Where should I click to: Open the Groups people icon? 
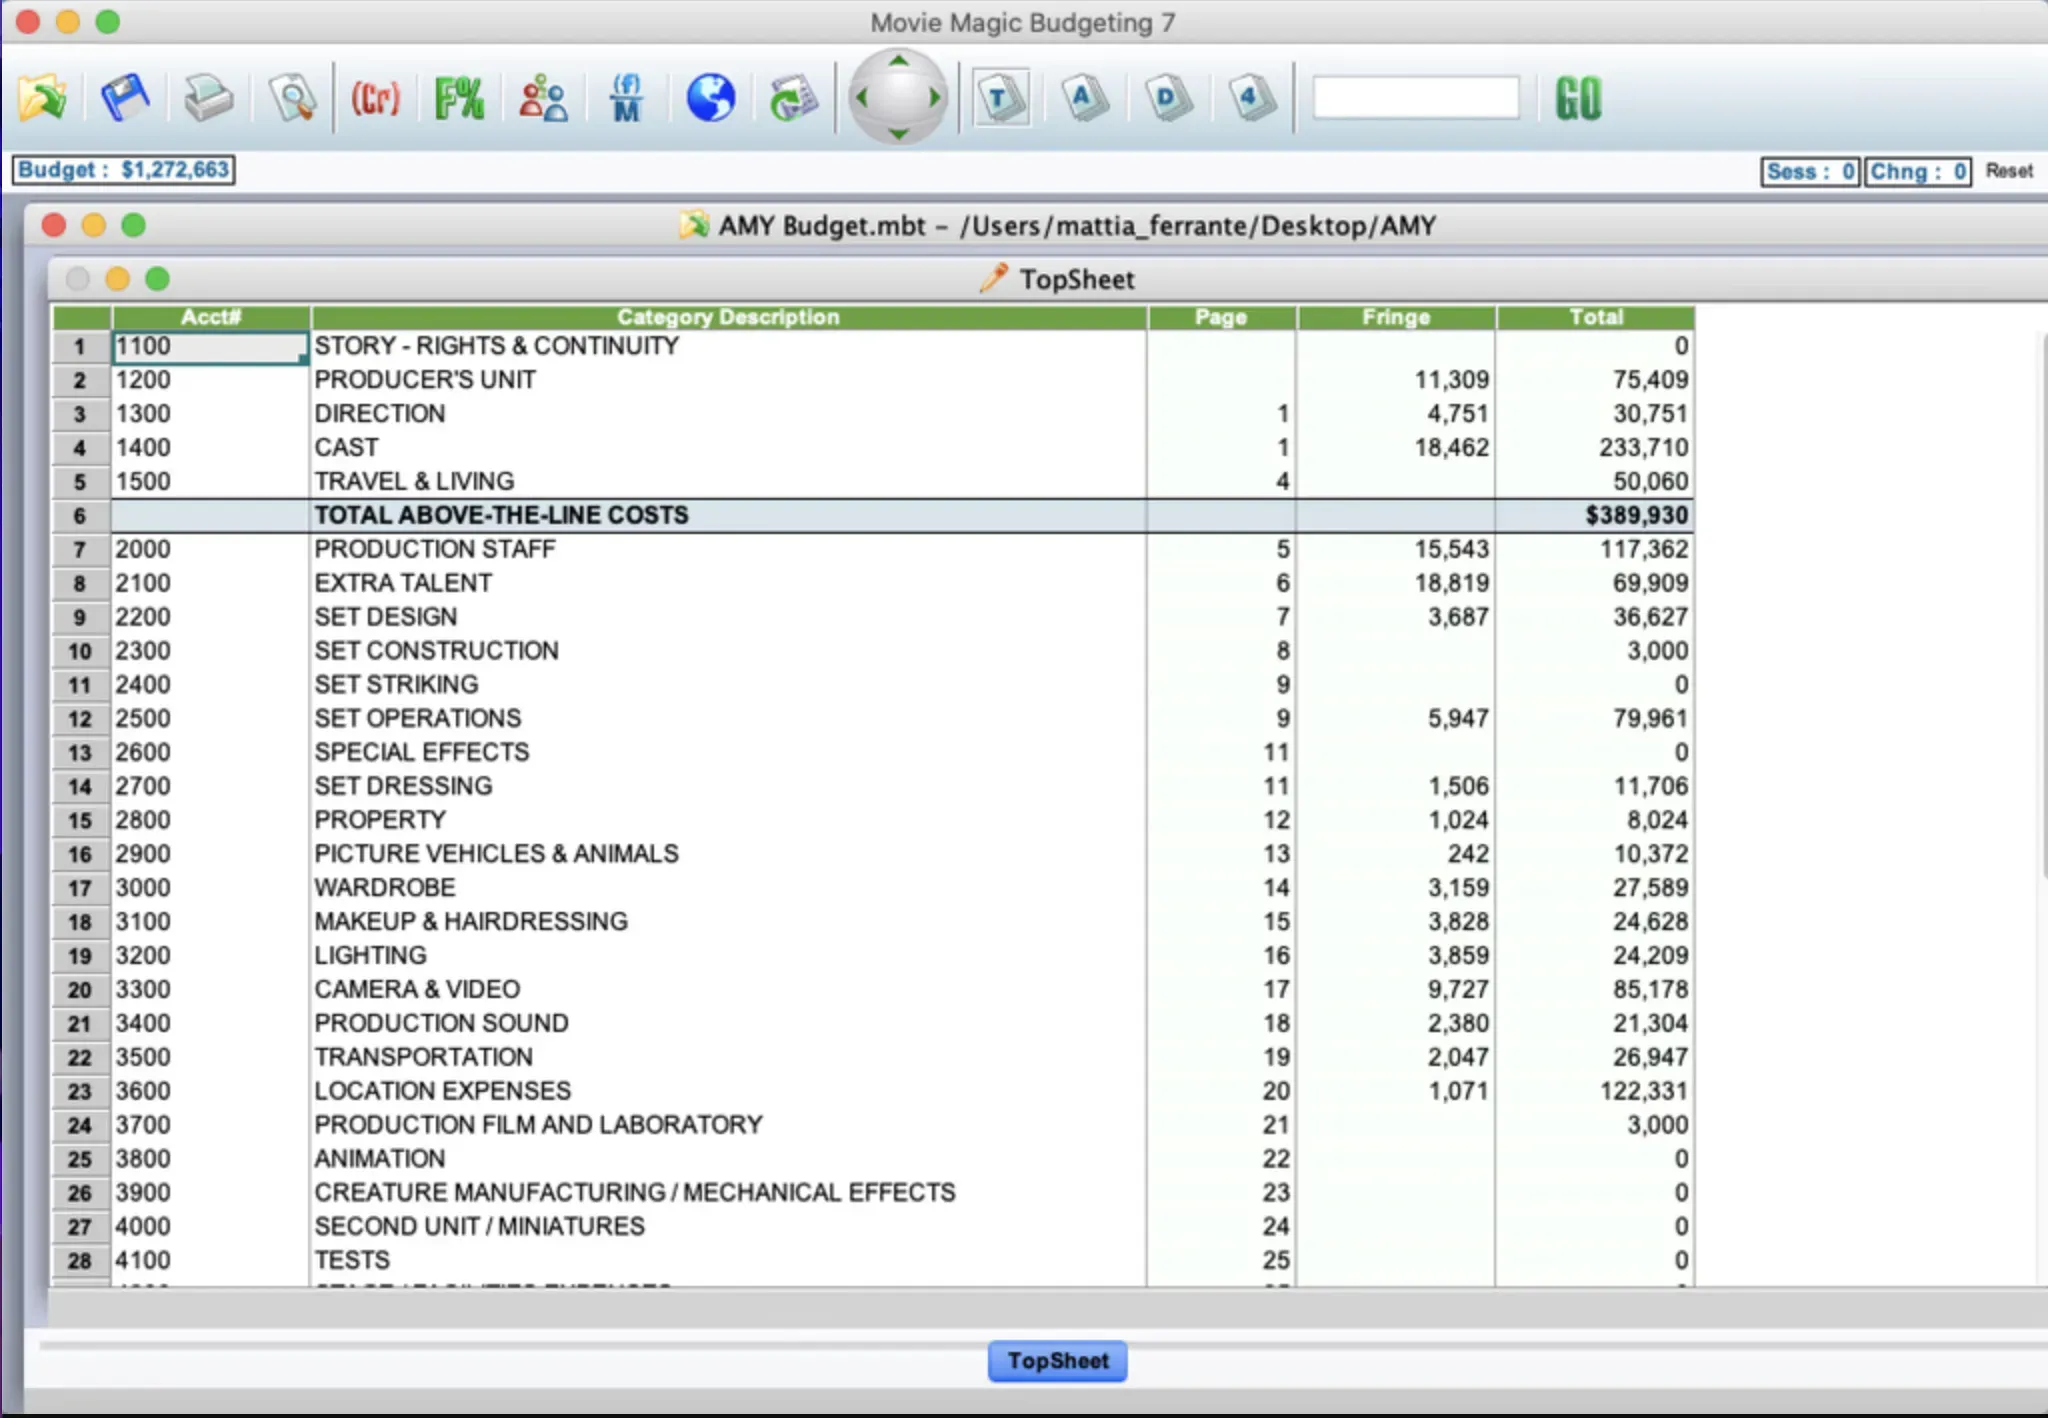point(543,98)
